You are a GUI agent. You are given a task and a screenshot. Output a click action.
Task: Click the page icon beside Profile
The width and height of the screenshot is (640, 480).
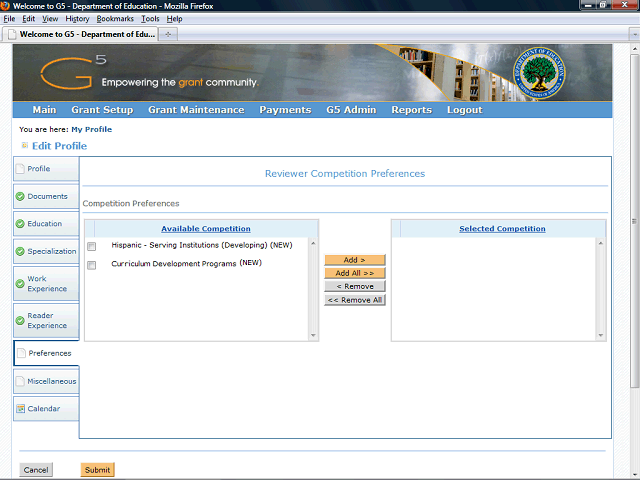coord(20,169)
